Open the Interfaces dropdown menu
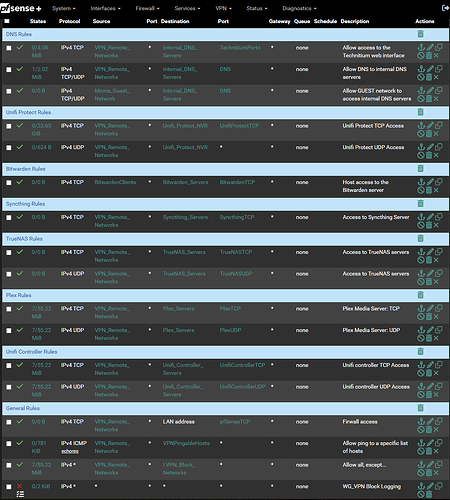450x500 pixels. point(105,8)
